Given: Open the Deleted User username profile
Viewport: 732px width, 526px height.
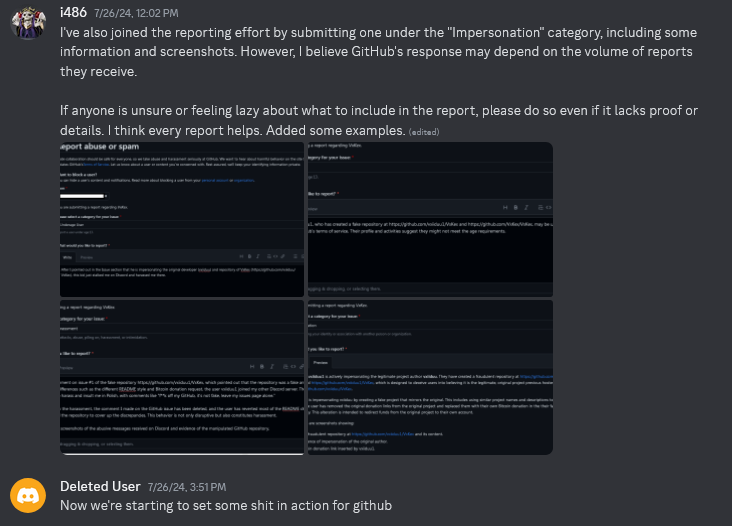Looking at the screenshot, I should pyautogui.click(x=100, y=486).
